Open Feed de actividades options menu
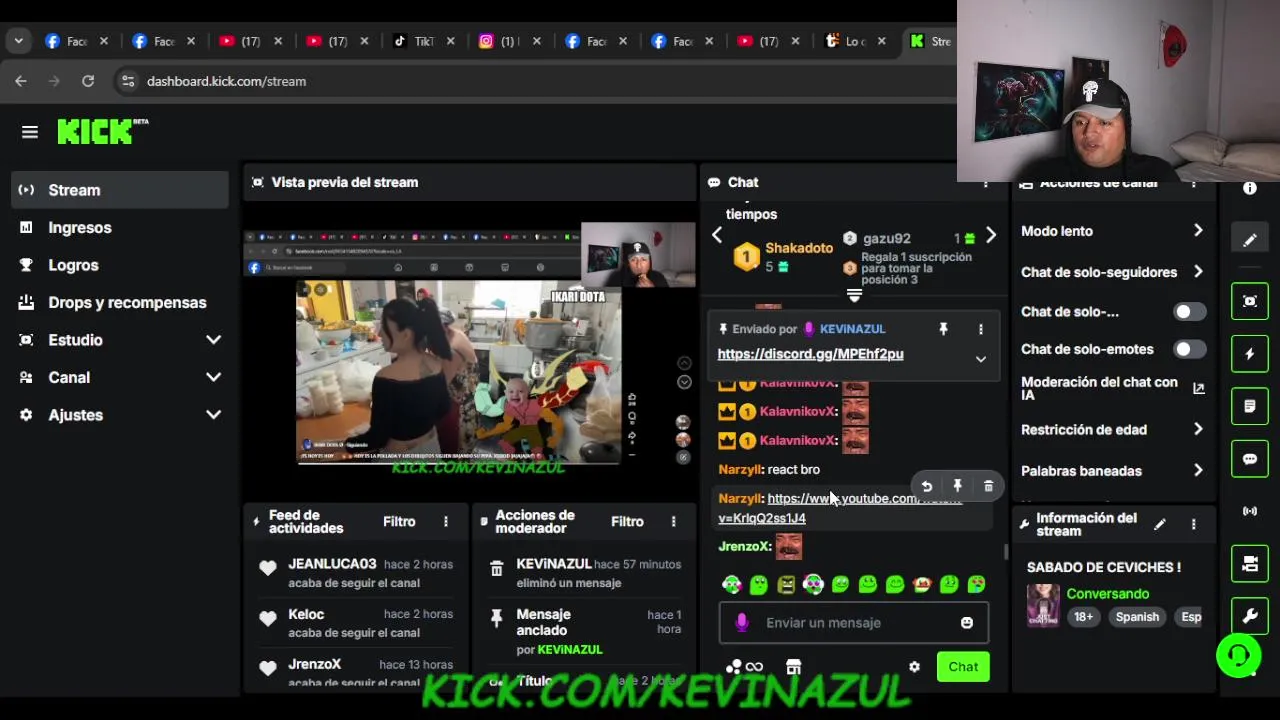This screenshot has height=720, width=1280. pyautogui.click(x=446, y=522)
